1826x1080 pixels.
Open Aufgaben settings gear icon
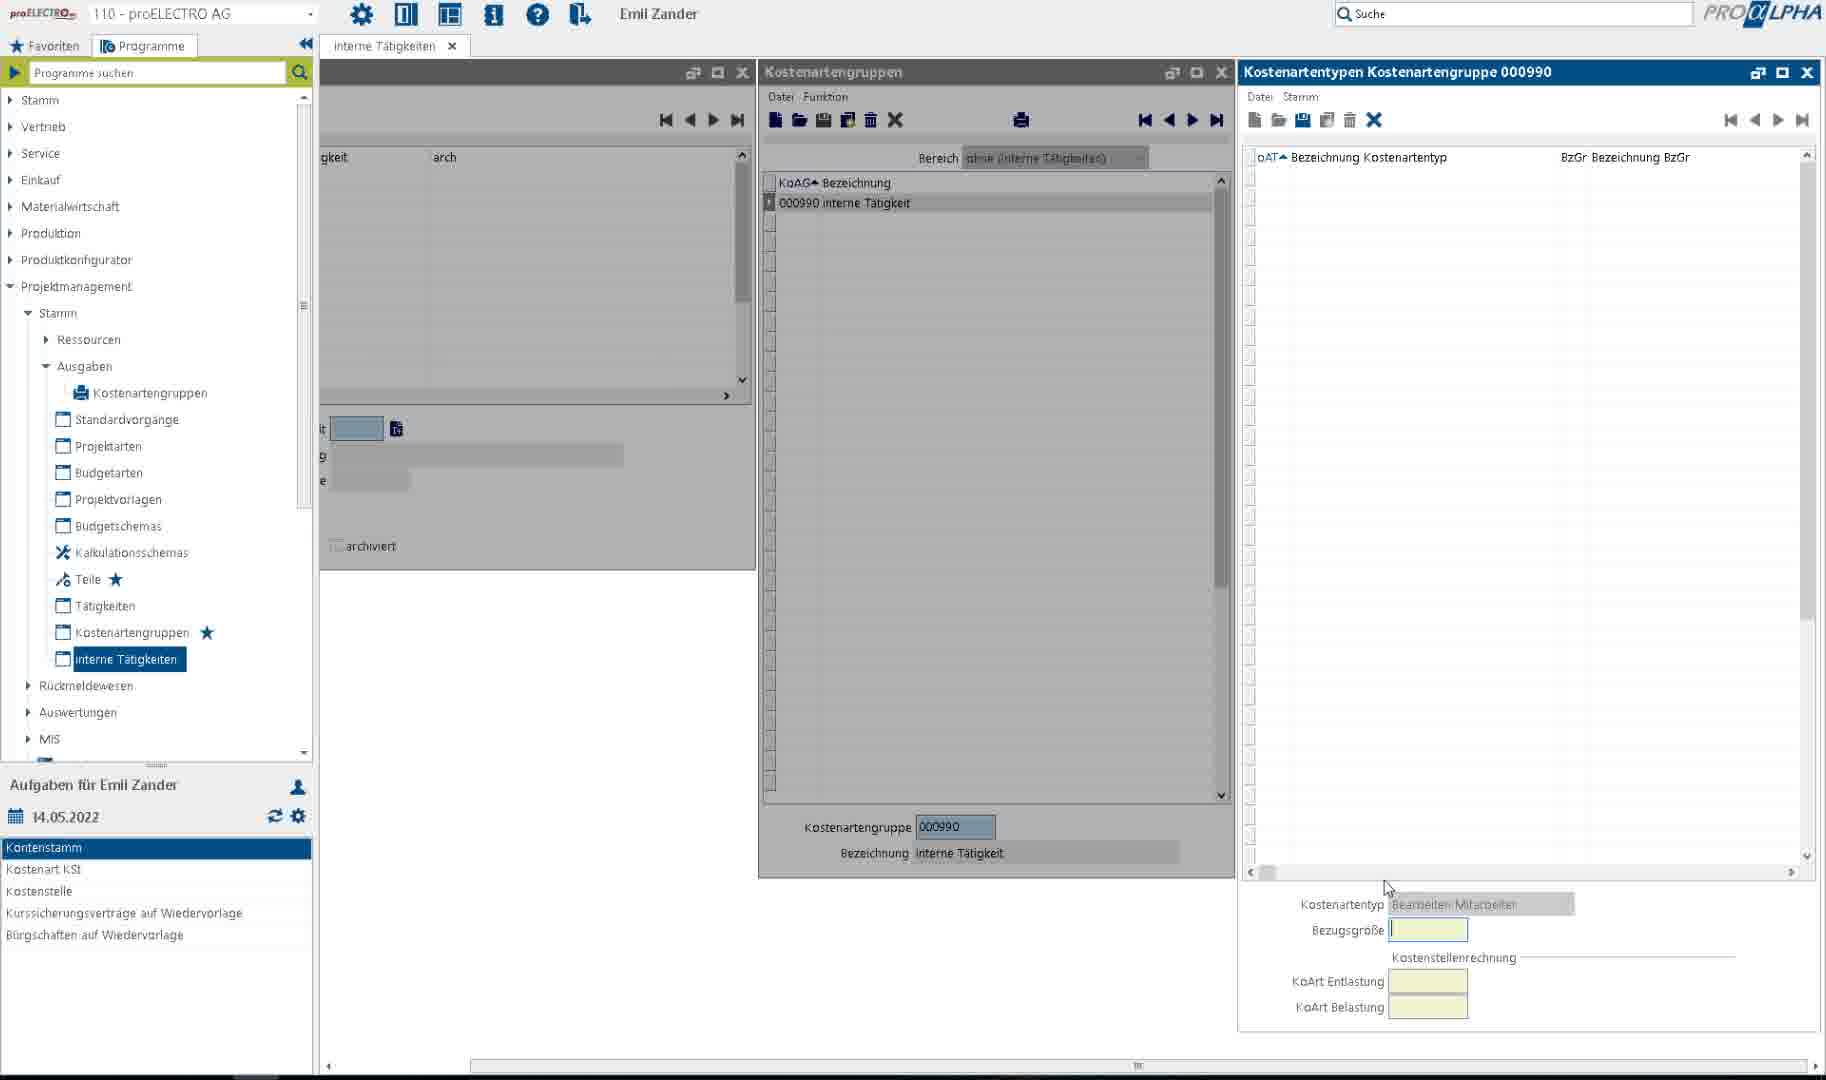(298, 816)
